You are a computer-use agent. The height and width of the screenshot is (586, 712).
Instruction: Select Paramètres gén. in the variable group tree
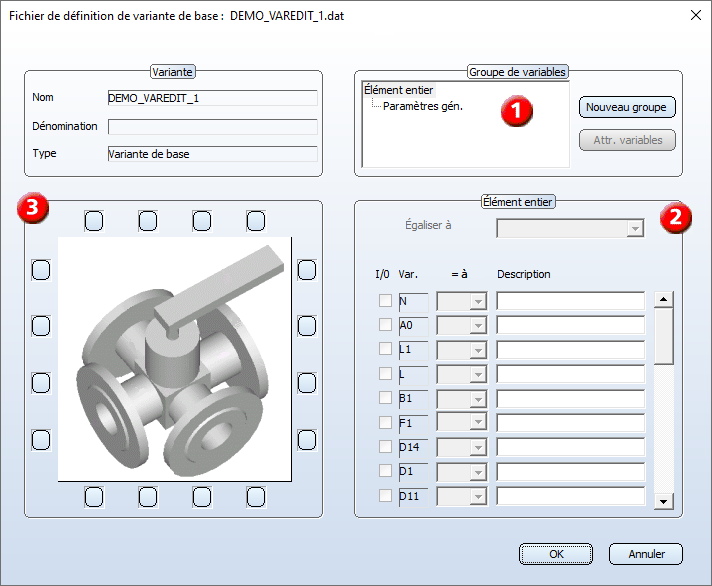(423, 106)
